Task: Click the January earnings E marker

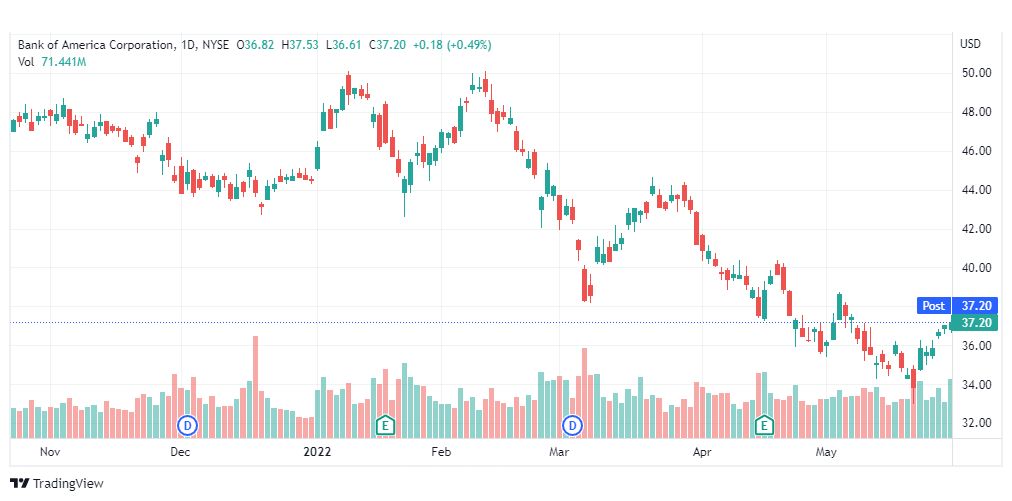Action: coord(385,425)
